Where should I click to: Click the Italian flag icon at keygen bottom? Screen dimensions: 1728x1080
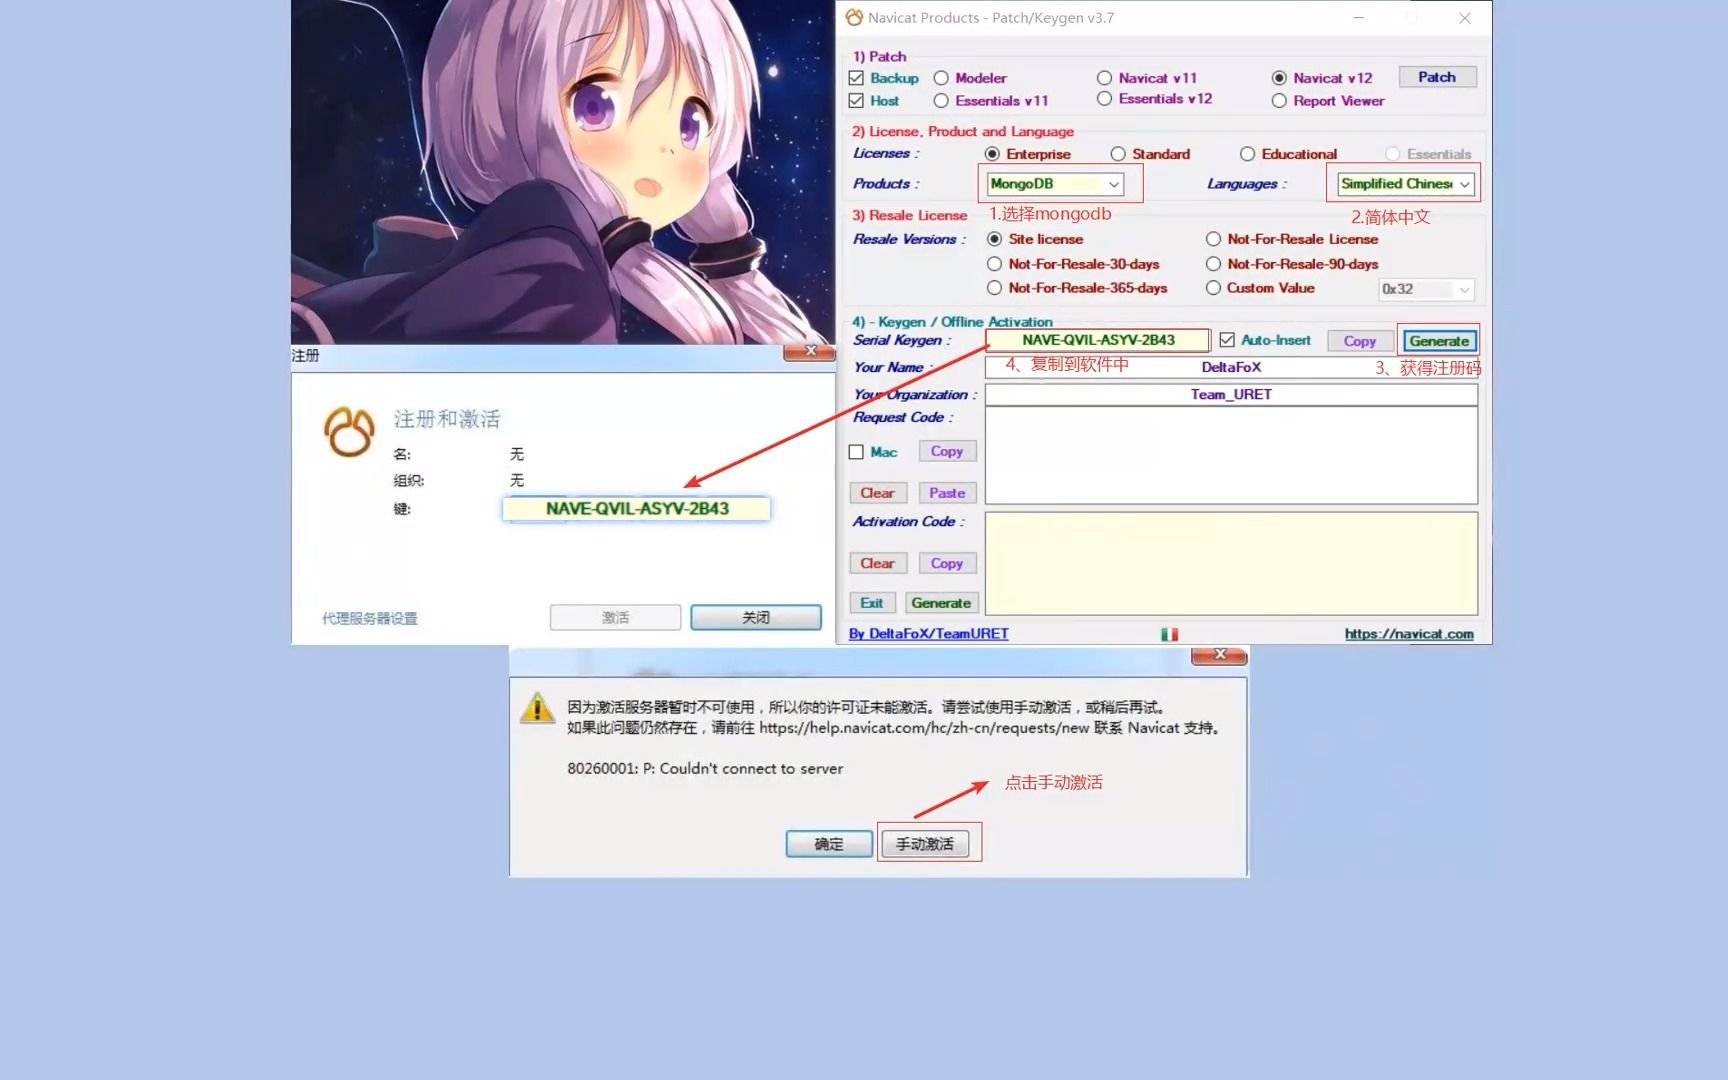click(1170, 633)
